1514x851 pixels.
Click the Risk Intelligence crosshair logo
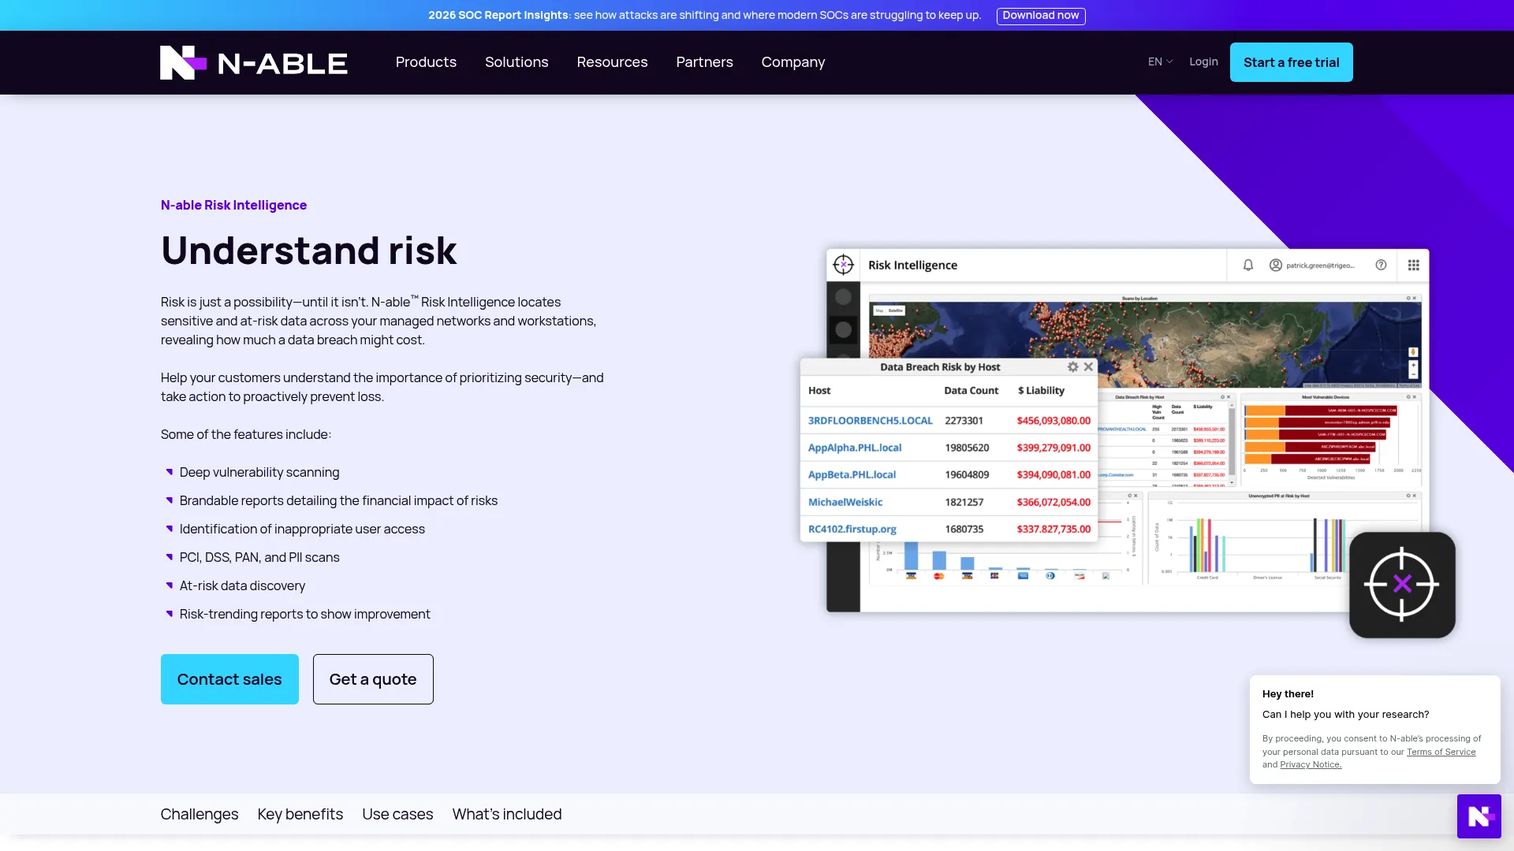coord(844,265)
